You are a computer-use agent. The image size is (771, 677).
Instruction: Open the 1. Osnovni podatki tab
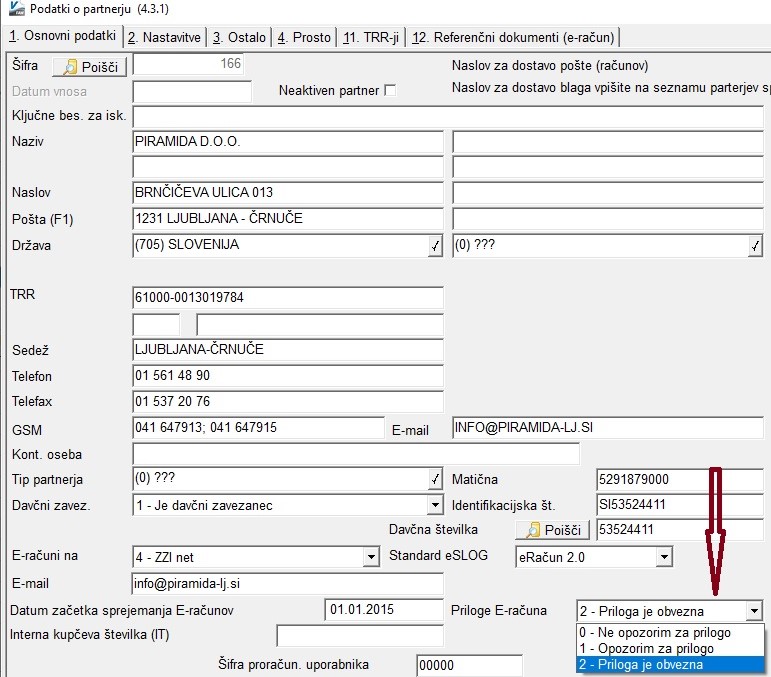(x=62, y=36)
